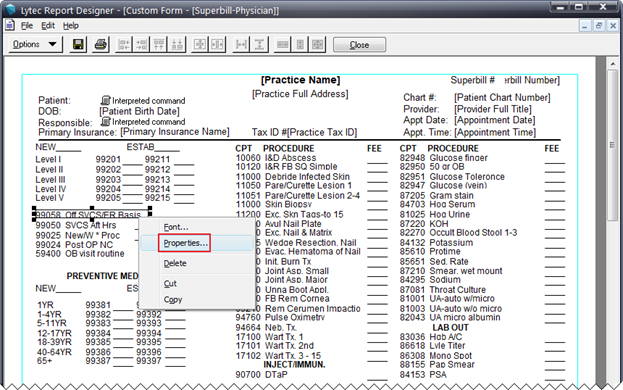Align selected objects to left edges
Image resolution: width=623 pixels, height=390 pixels.
(124, 44)
